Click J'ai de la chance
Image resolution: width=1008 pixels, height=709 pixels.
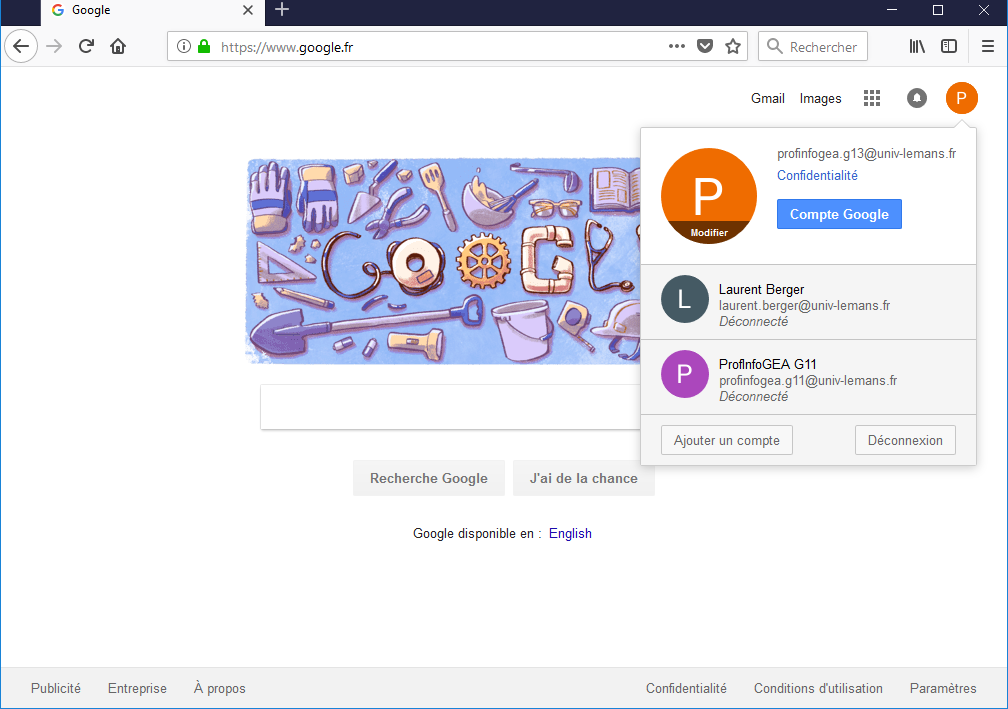tap(584, 478)
